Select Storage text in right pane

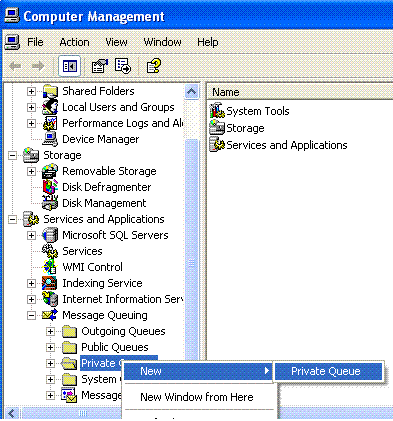pyautogui.click(x=245, y=128)
